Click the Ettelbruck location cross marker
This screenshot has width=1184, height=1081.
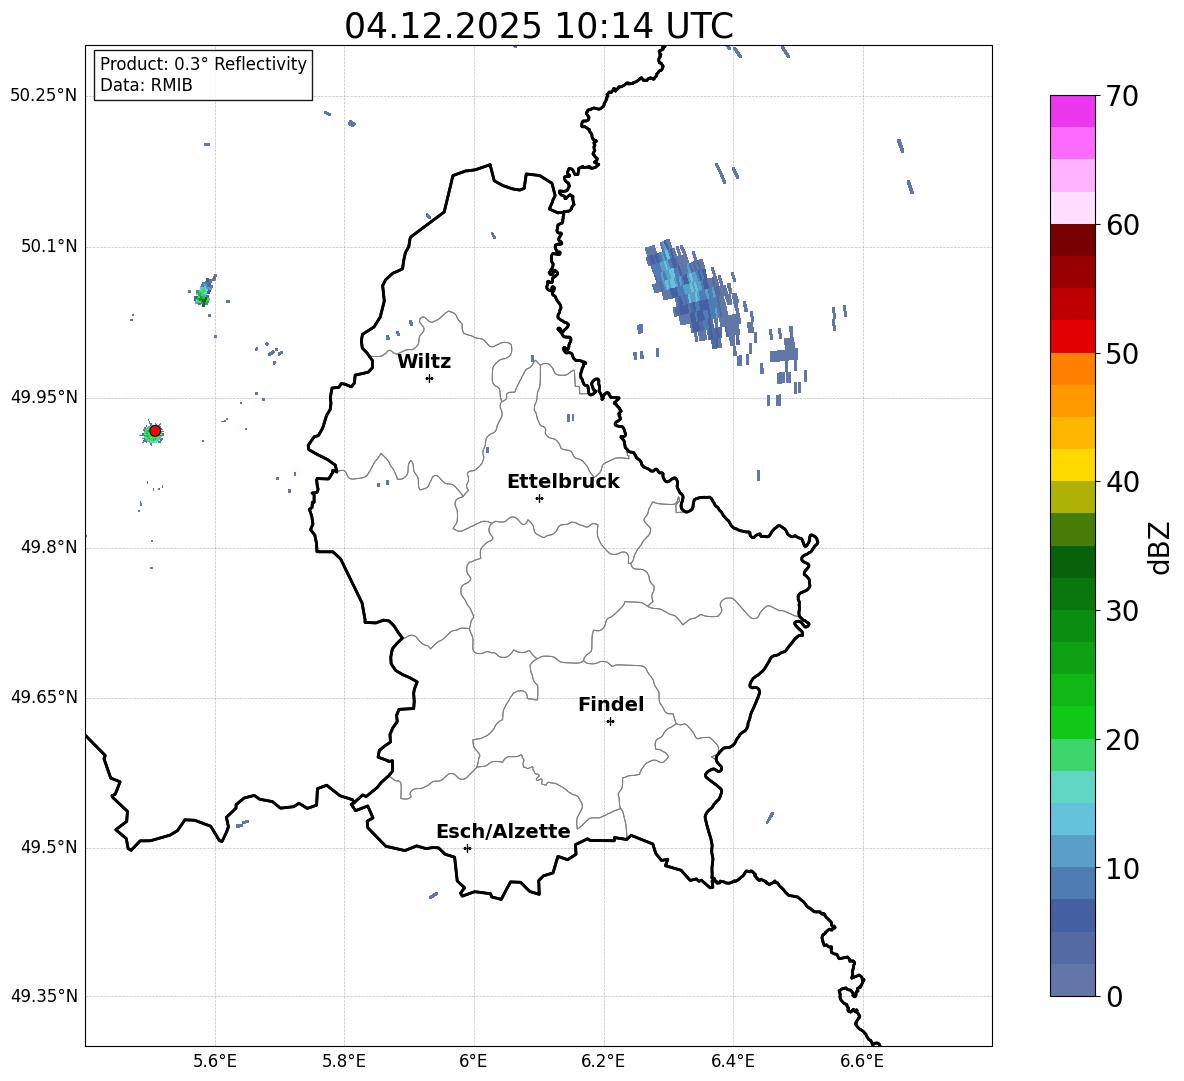click(539, 498)
